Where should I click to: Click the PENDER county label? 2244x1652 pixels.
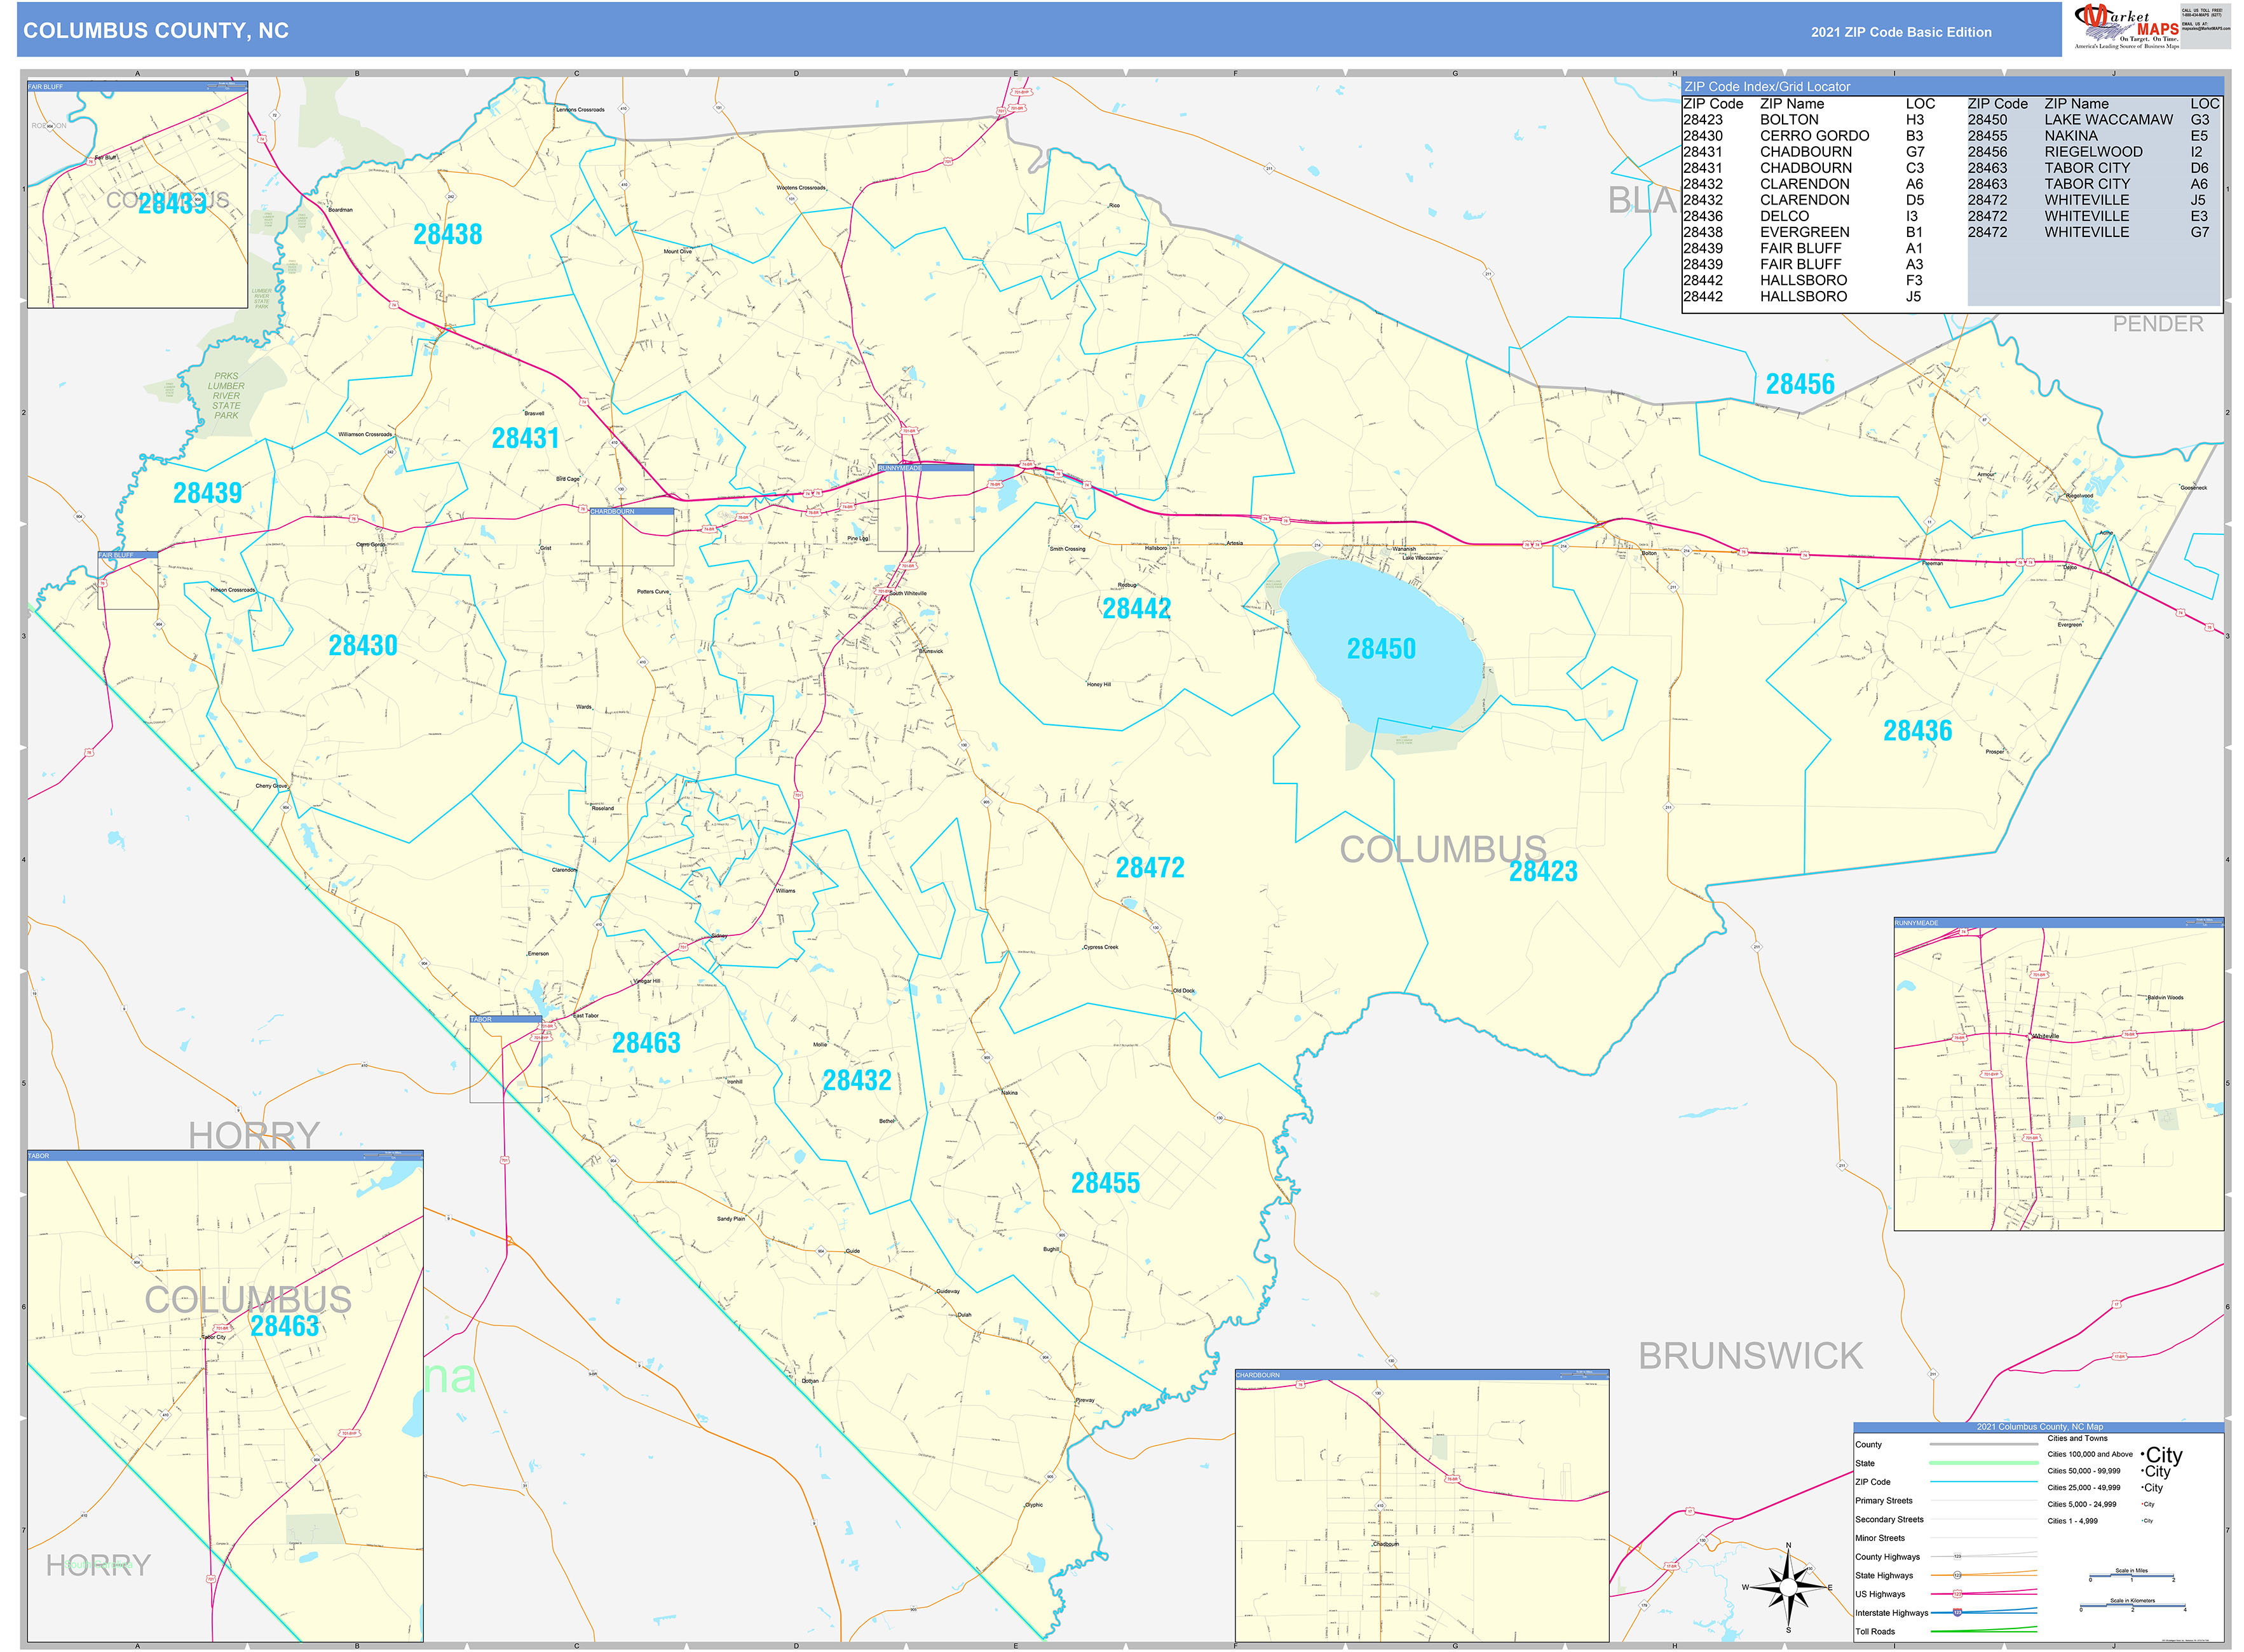point(2158,324)
